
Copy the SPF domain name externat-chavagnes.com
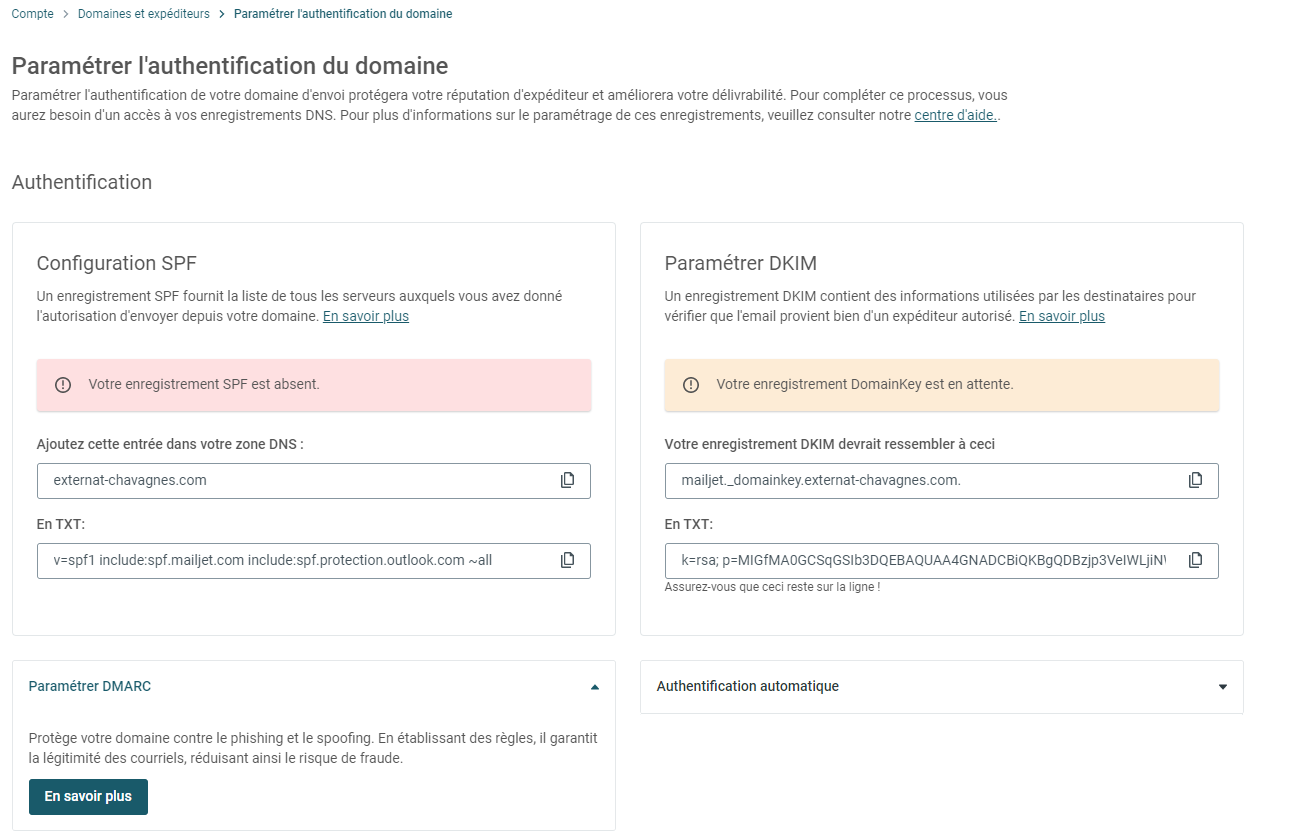[x=568, y=480]
